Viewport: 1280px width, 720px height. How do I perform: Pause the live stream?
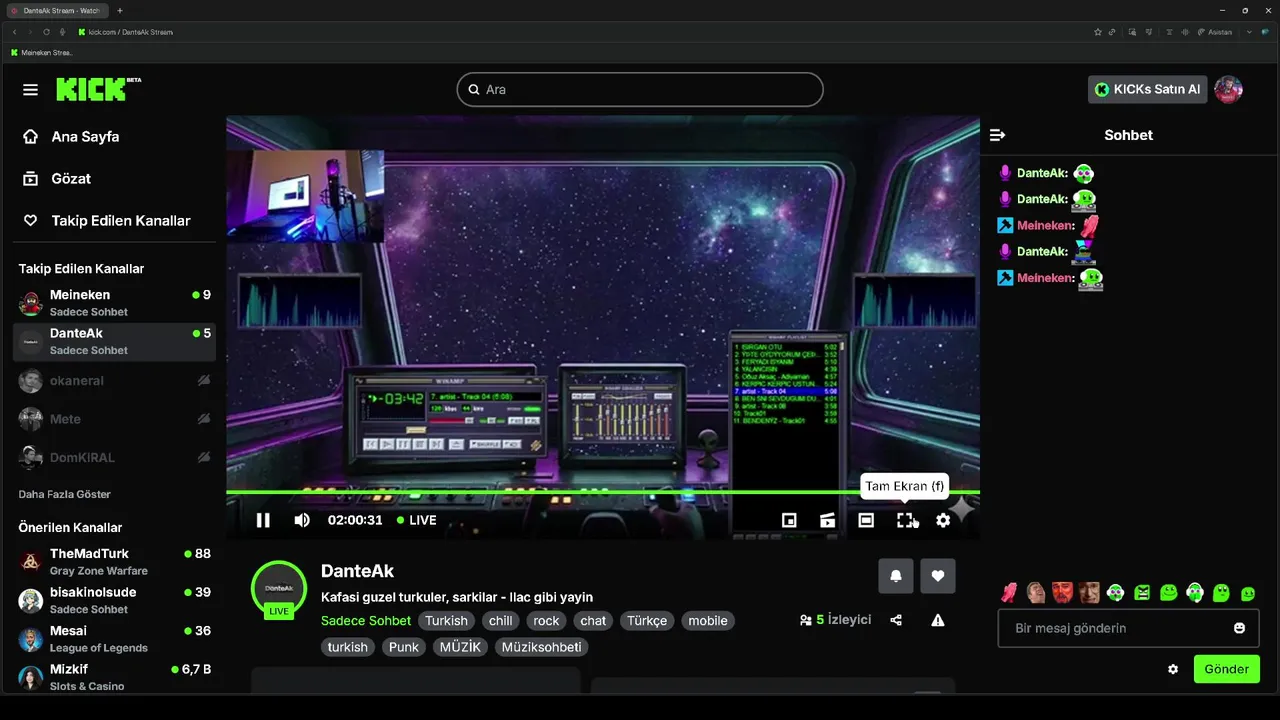pos(263,520)
